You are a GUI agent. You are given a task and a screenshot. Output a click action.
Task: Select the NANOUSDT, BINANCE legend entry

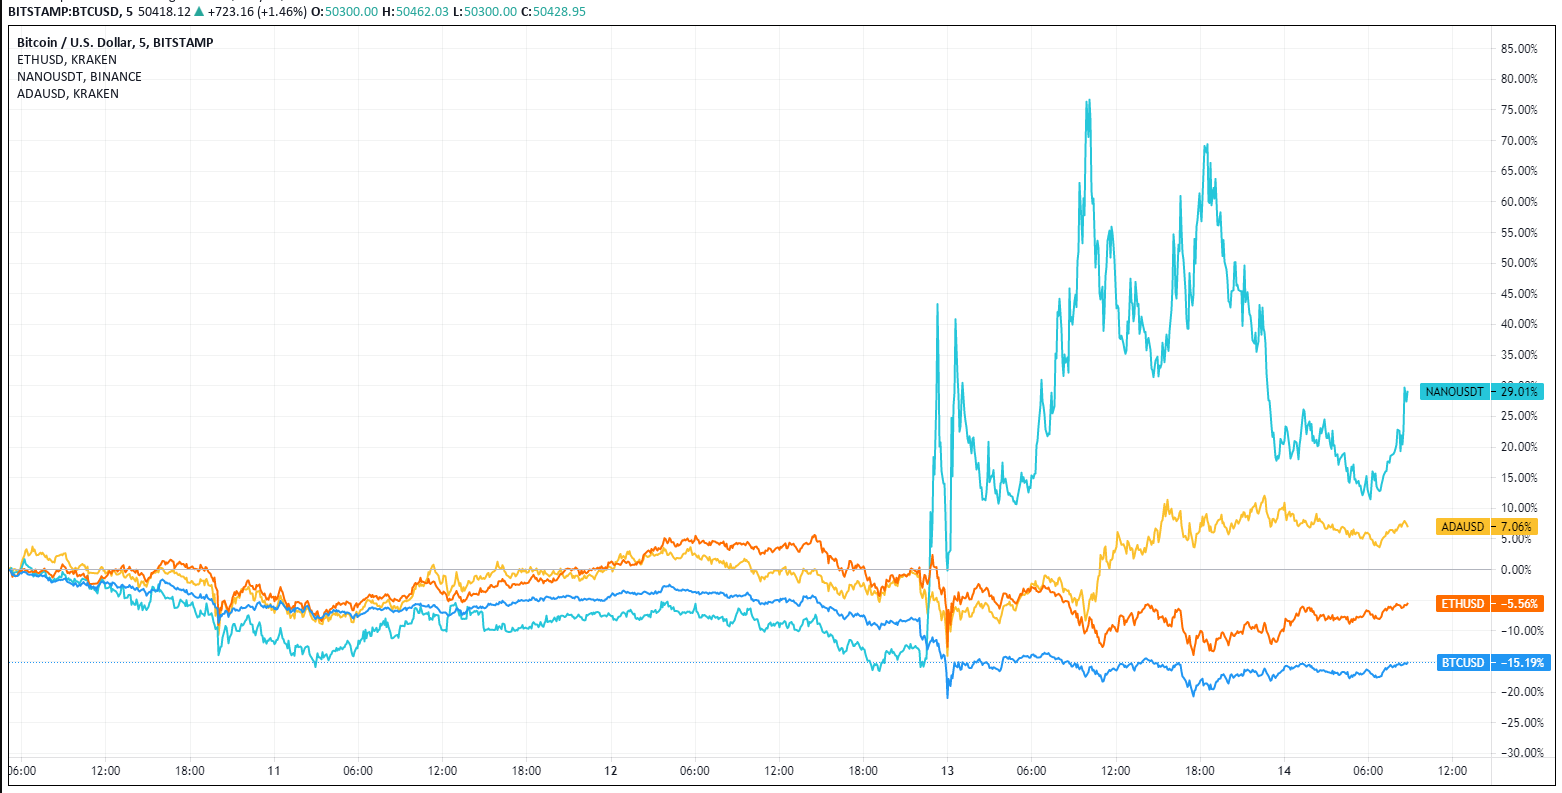(x=80, y=77)
